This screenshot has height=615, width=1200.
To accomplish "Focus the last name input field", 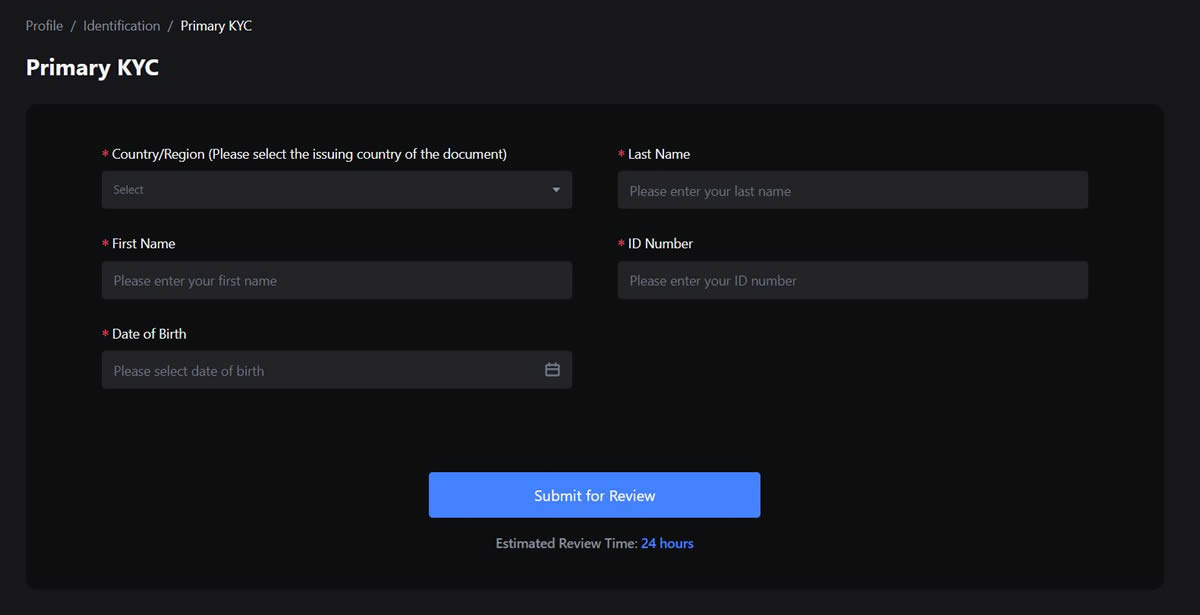I will [852, 190].
